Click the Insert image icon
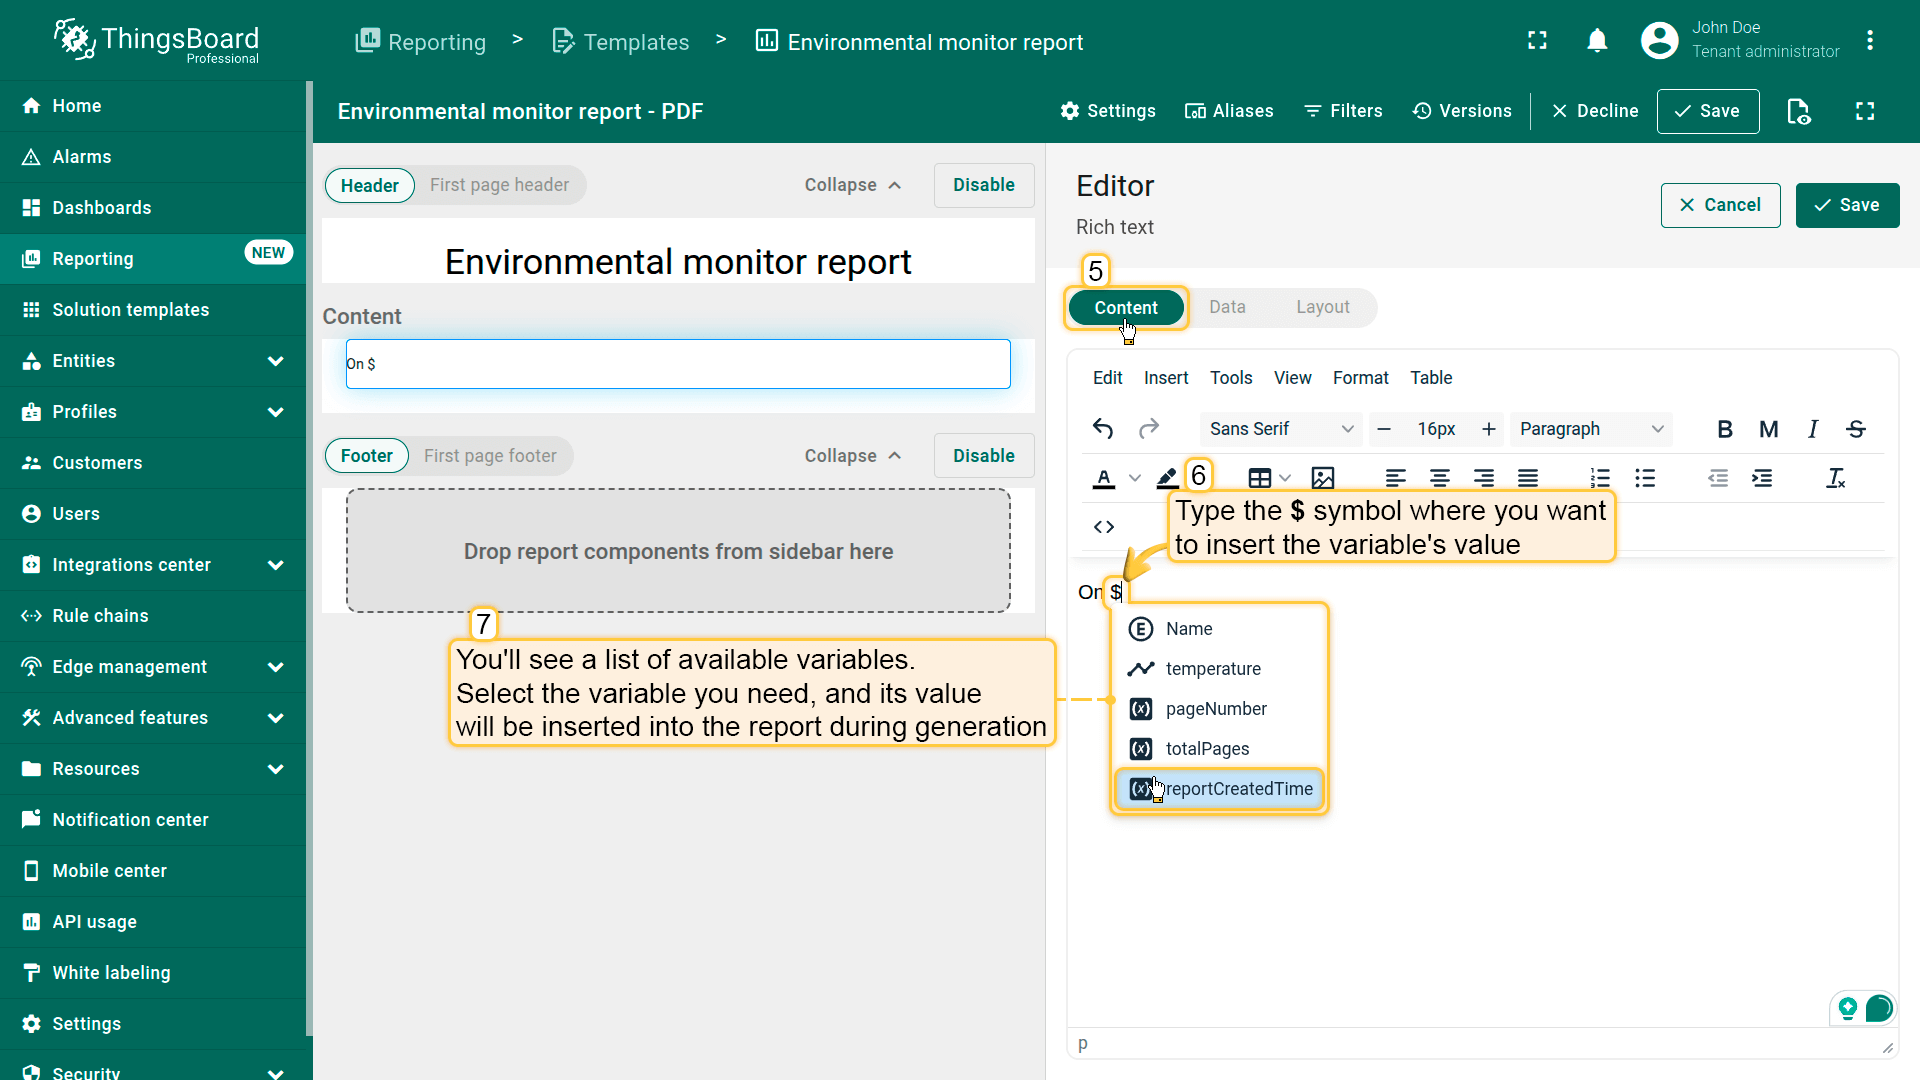 1322,478
